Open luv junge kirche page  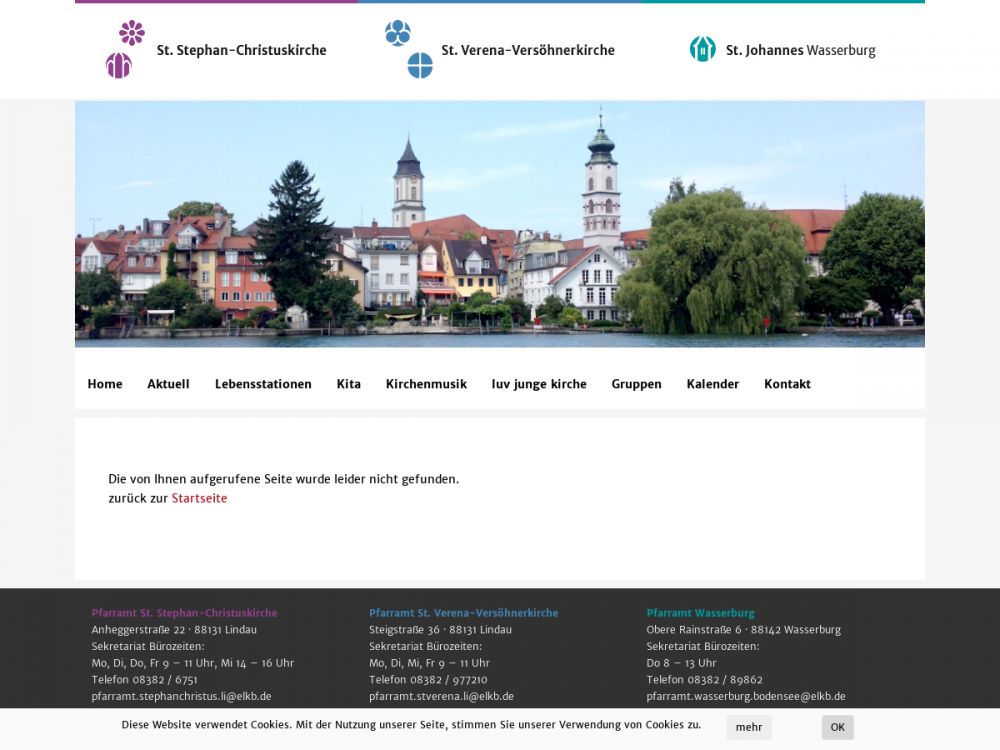(539, 384)
